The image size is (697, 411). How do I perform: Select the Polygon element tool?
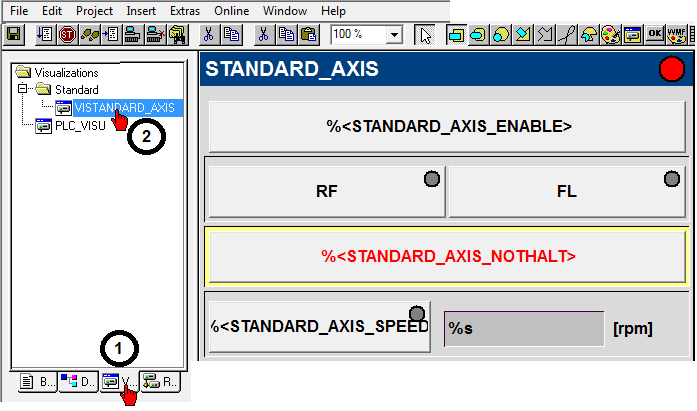click(523, 35)
